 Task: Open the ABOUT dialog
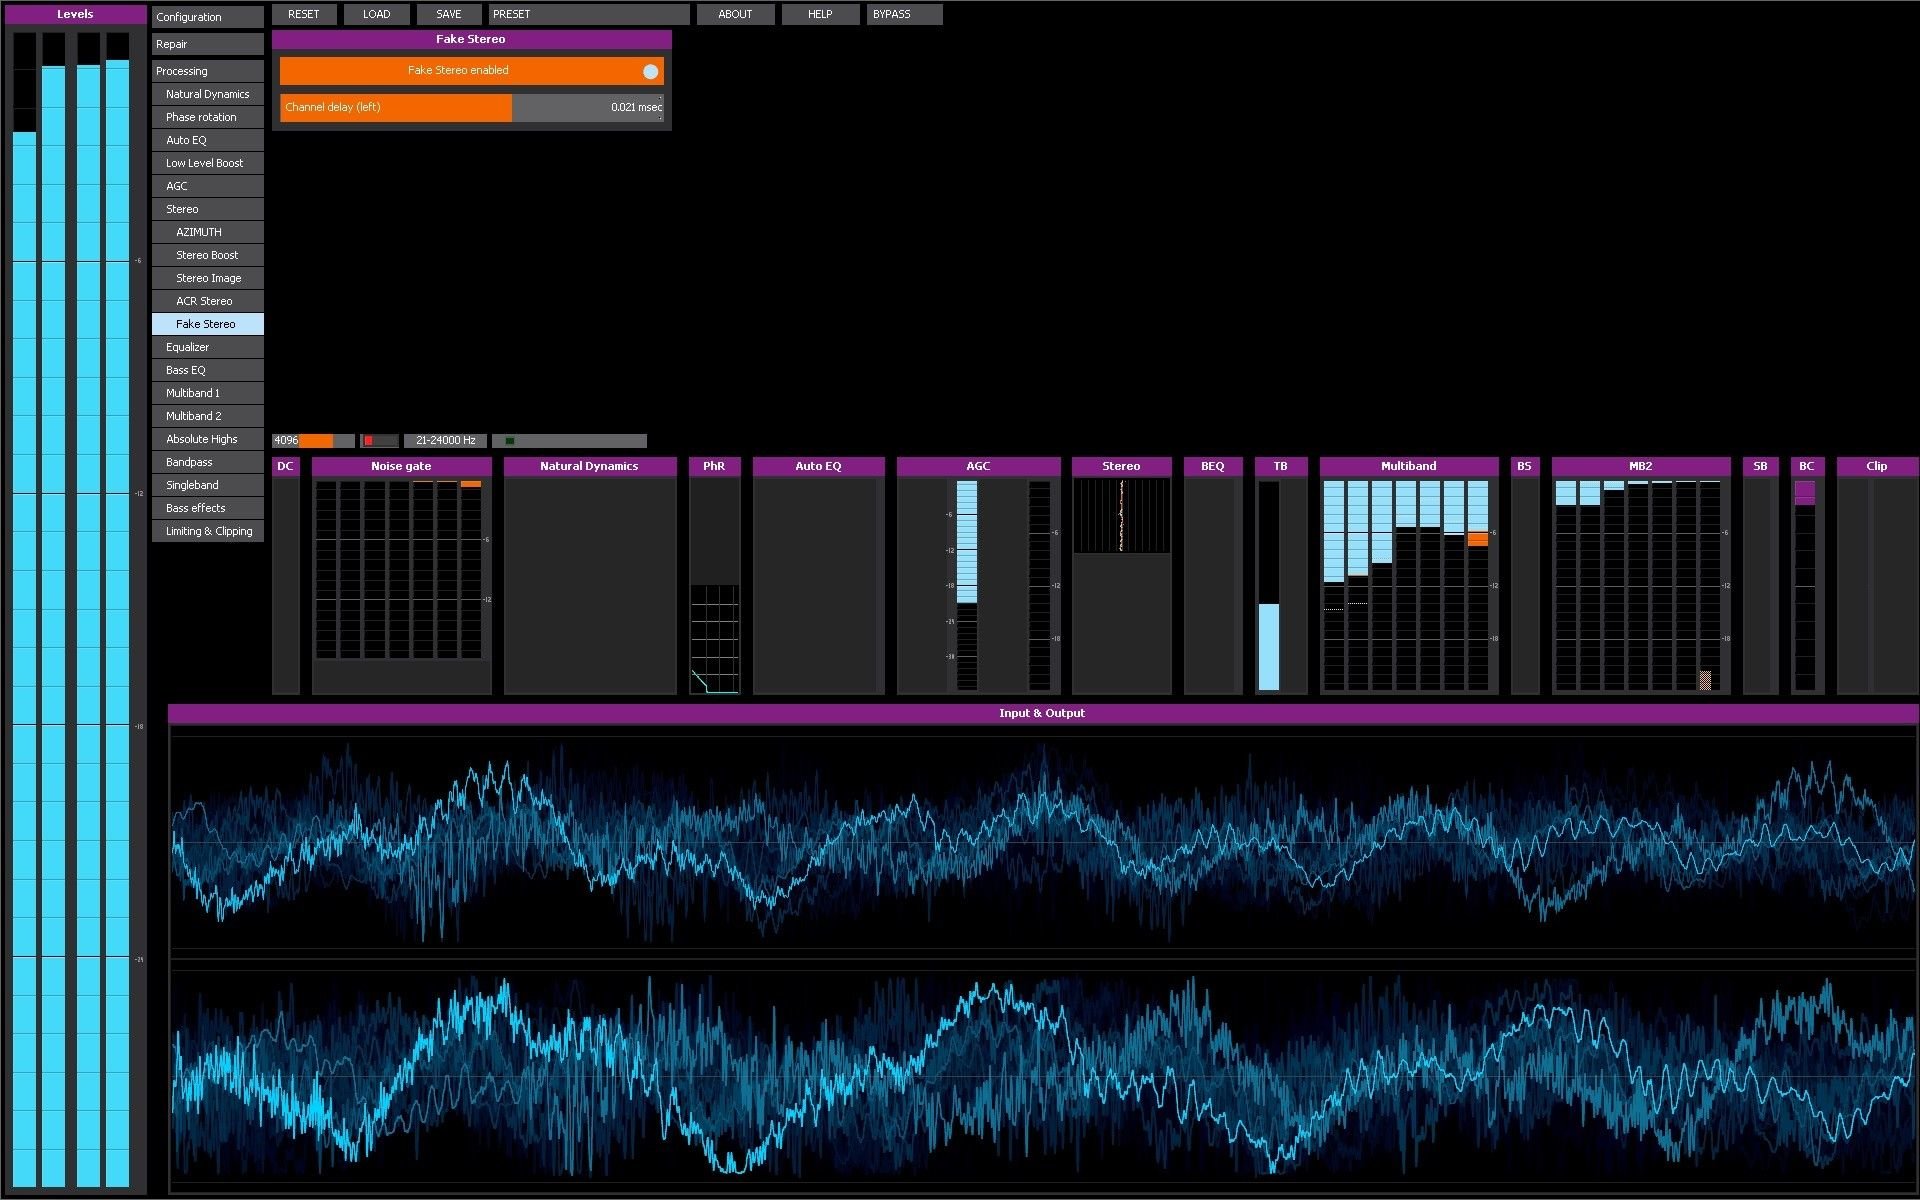coord(735,15)
